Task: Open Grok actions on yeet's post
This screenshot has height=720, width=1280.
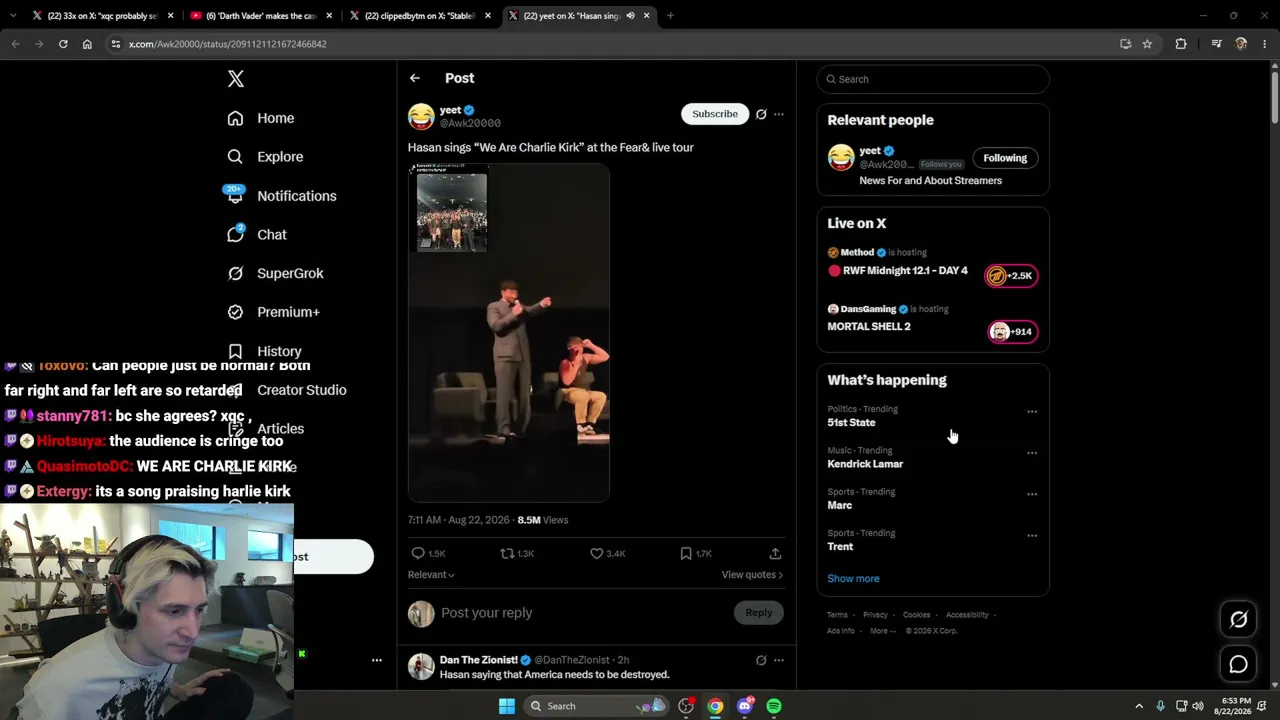Action: click(x=761, y=114)
